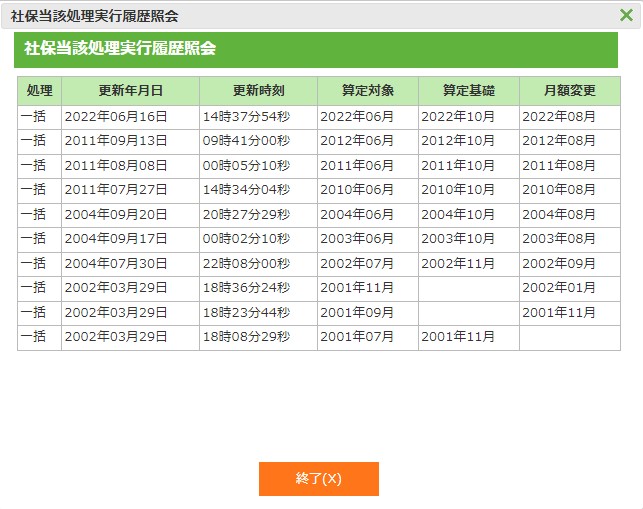Select the date 2004年09月20日

(x=116, y=215)
